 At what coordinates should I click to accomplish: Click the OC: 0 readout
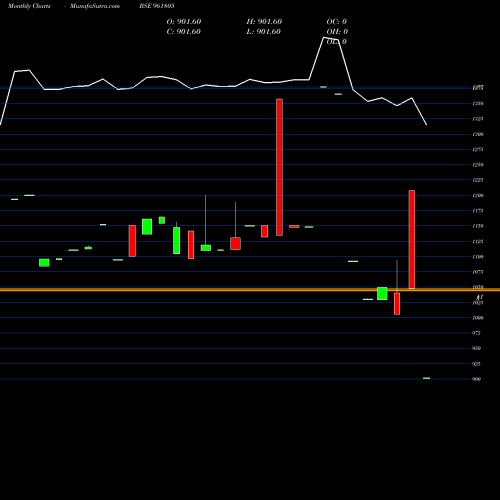tap(336, 22)
